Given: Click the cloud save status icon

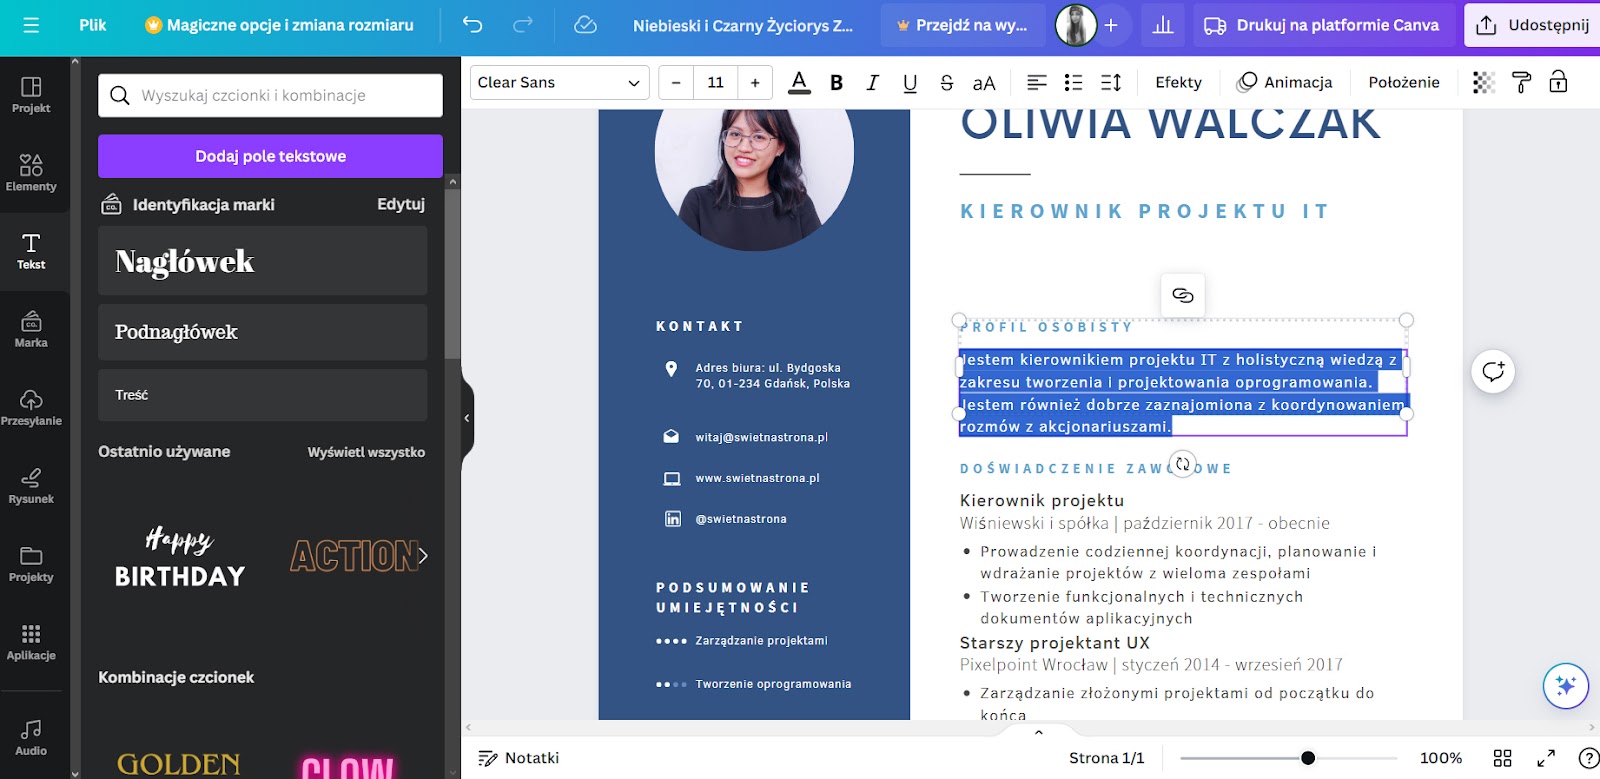Looking at the screenshot, I should point(586,25).
